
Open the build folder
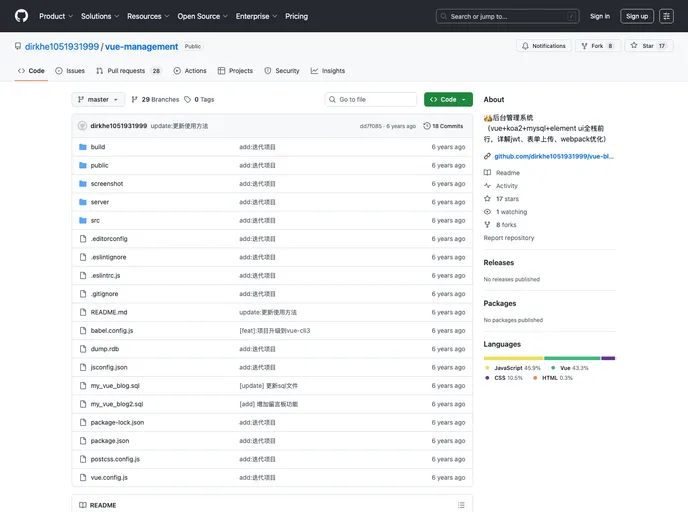98,147
